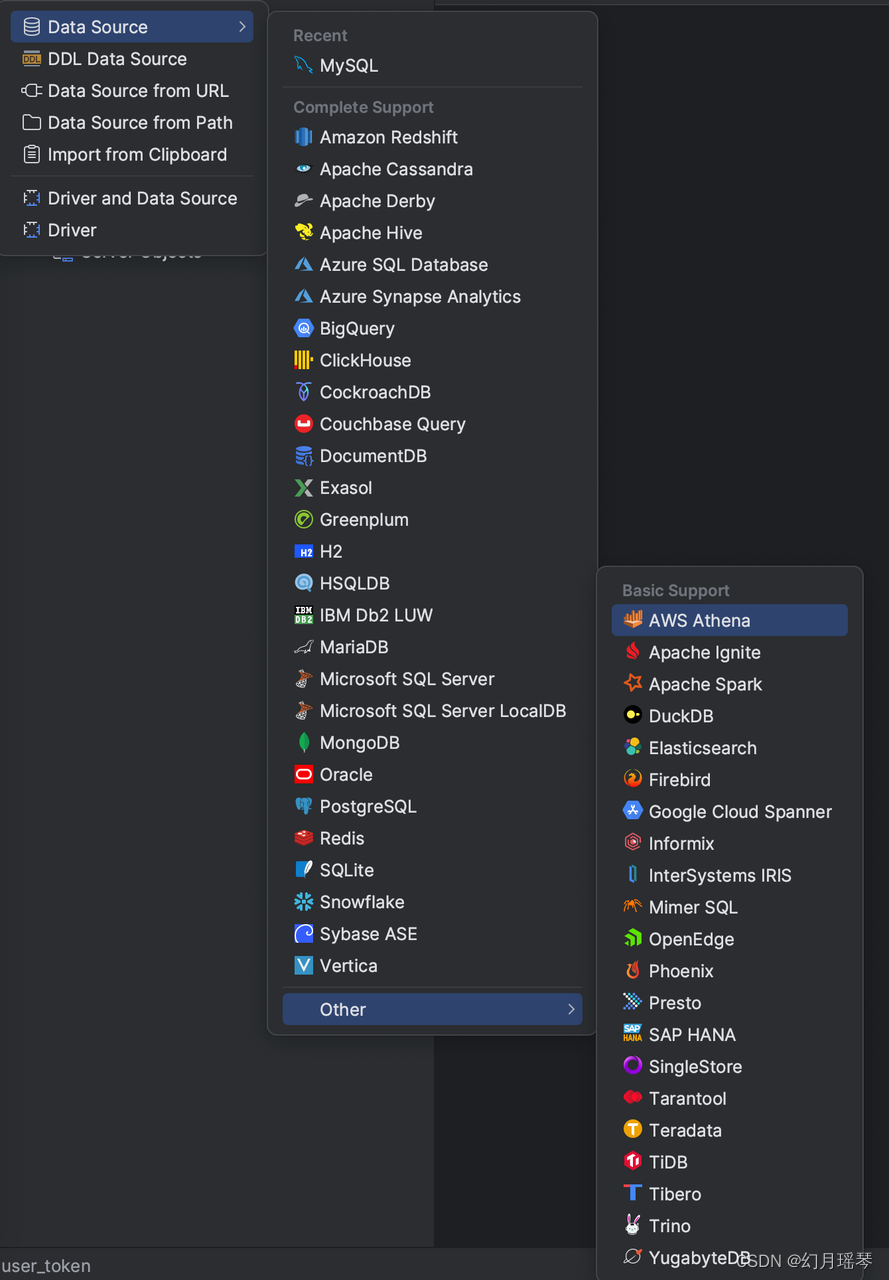Click the MongoDB leaf icon
This screenshot has height=1280, width=889.
[x=304, y=743]
